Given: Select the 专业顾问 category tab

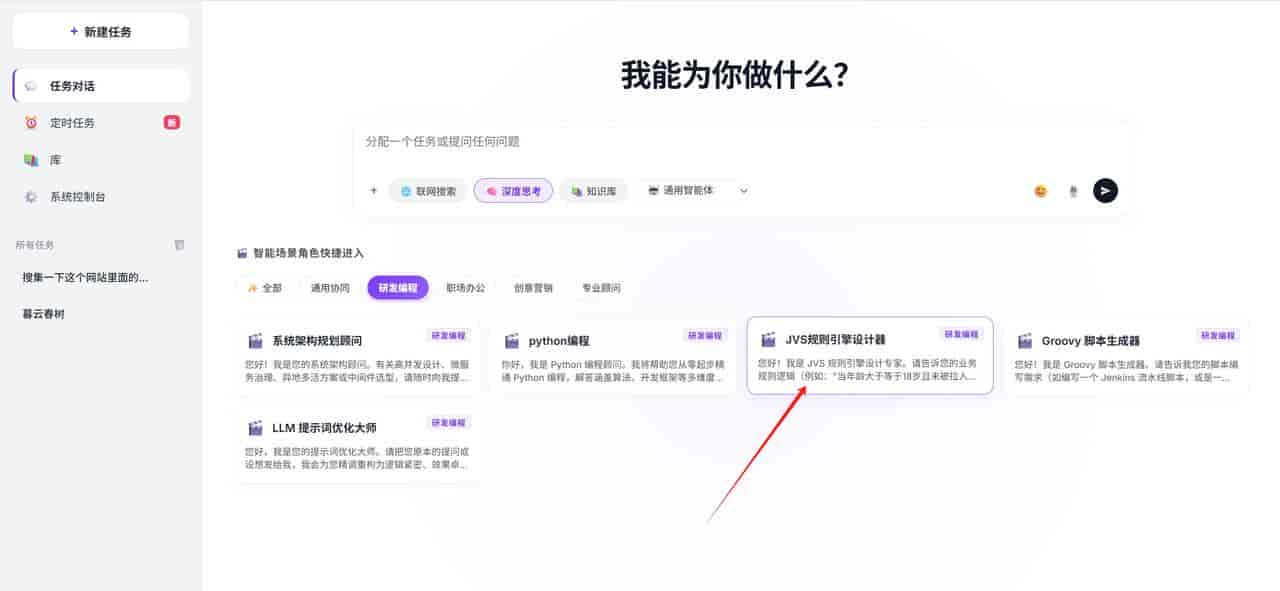Looking at the screenshot, I should tap(602, 288).
